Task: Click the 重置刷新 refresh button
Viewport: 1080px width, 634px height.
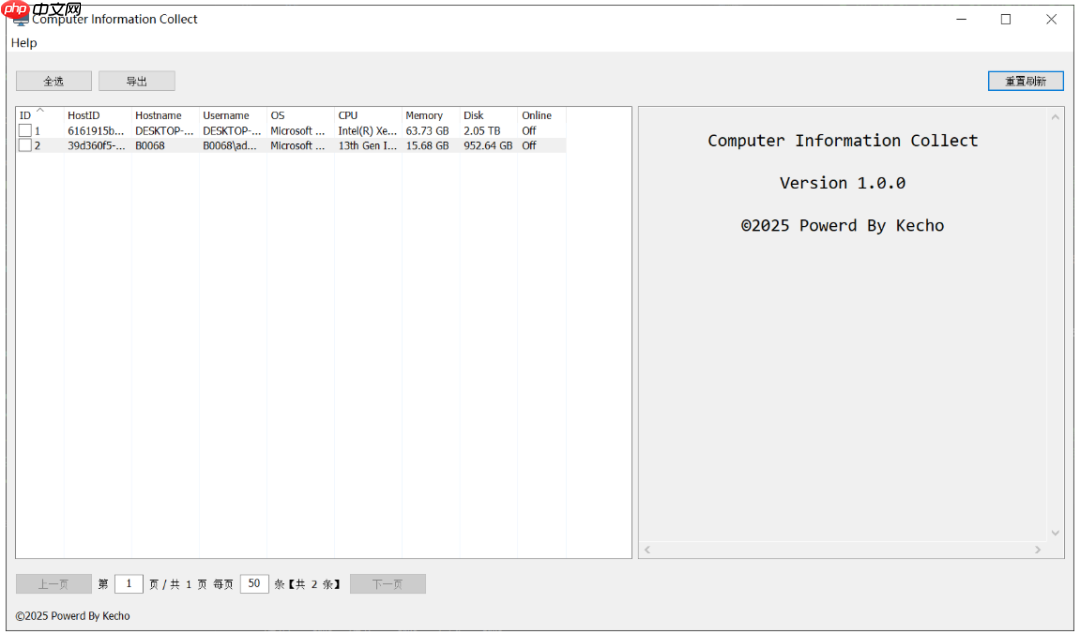Action: pyautogui.click(x=1025, y=80)
